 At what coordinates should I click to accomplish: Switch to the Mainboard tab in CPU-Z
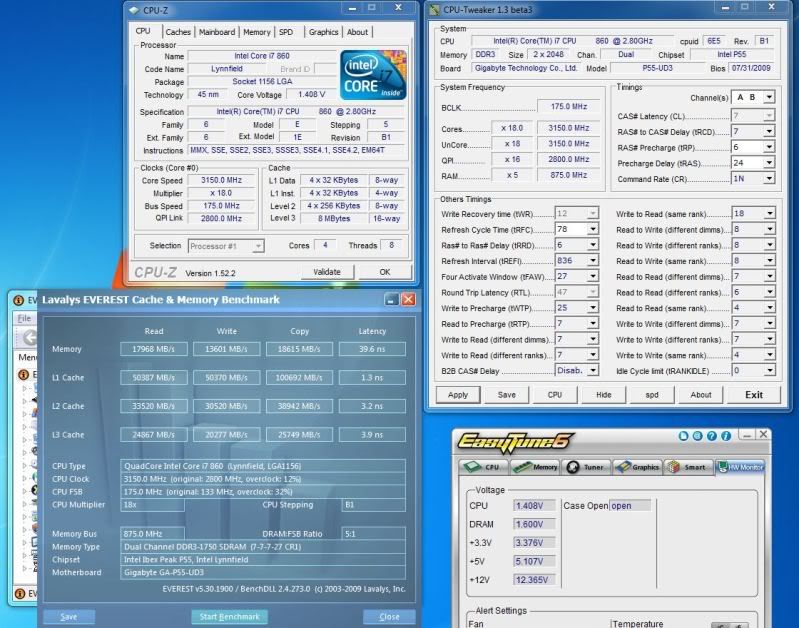coord(217,32)
